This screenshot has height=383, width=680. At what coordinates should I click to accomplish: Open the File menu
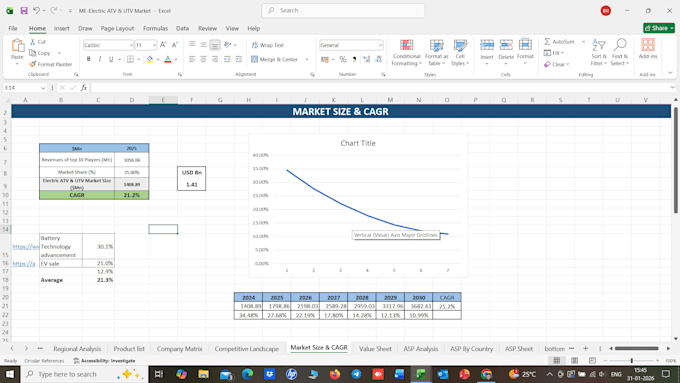(13, 28)
